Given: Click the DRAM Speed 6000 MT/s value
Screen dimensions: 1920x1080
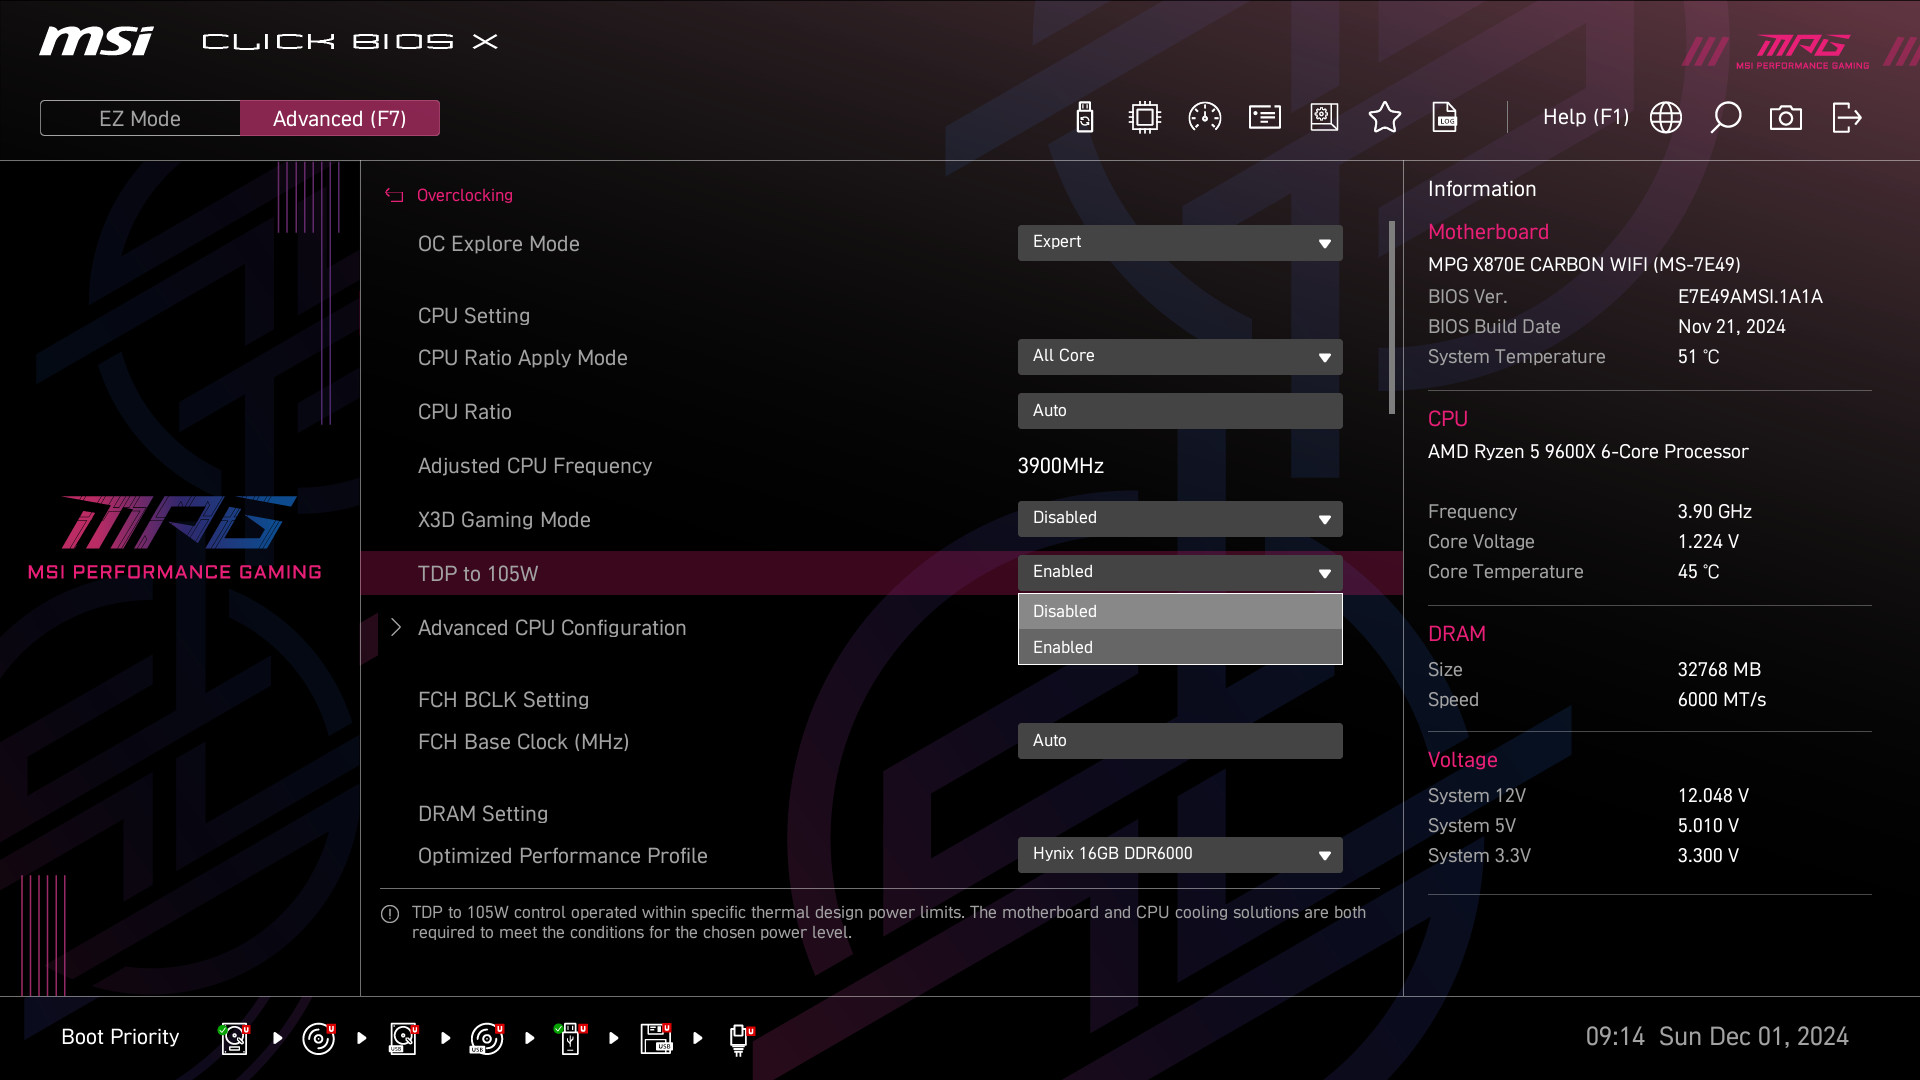Looking at the screenshot, I should [1721, 700].
